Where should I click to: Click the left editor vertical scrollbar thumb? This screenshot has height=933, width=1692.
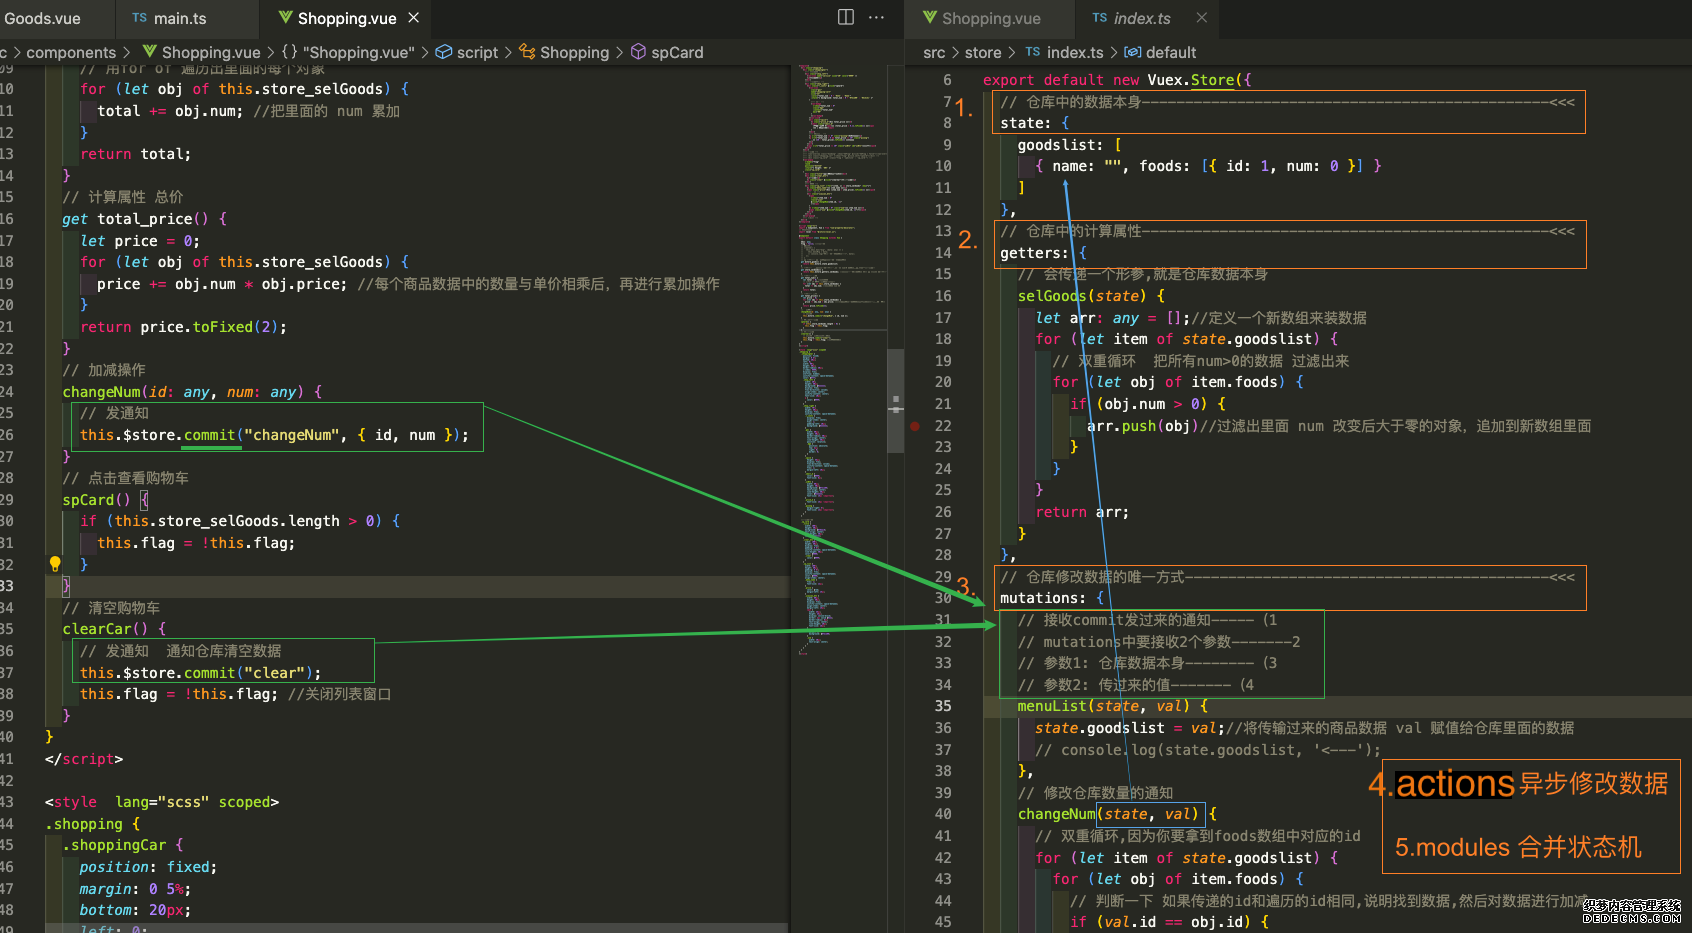pos(896,400)
